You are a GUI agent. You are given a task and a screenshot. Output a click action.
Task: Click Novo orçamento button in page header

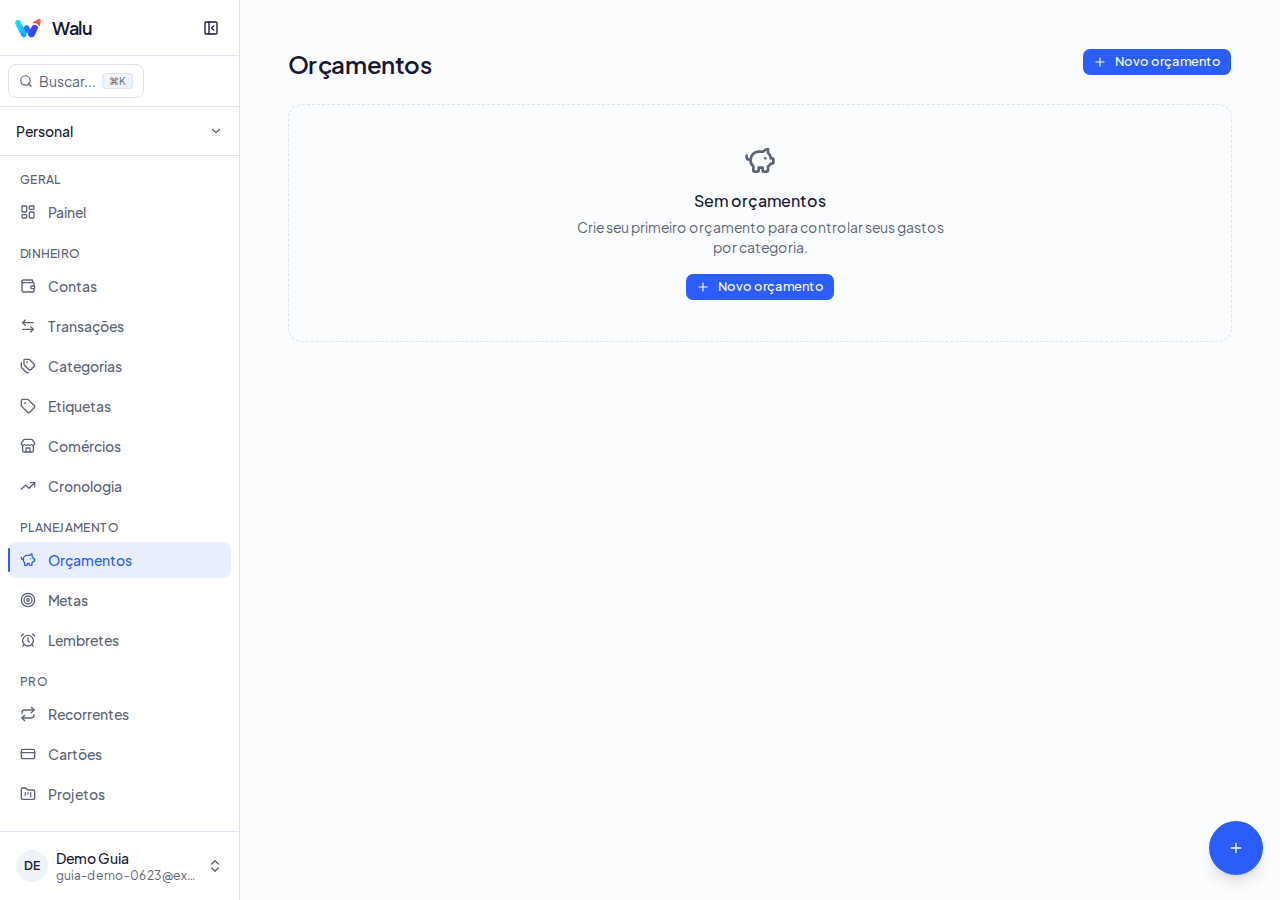click(x=1157, y=62)
